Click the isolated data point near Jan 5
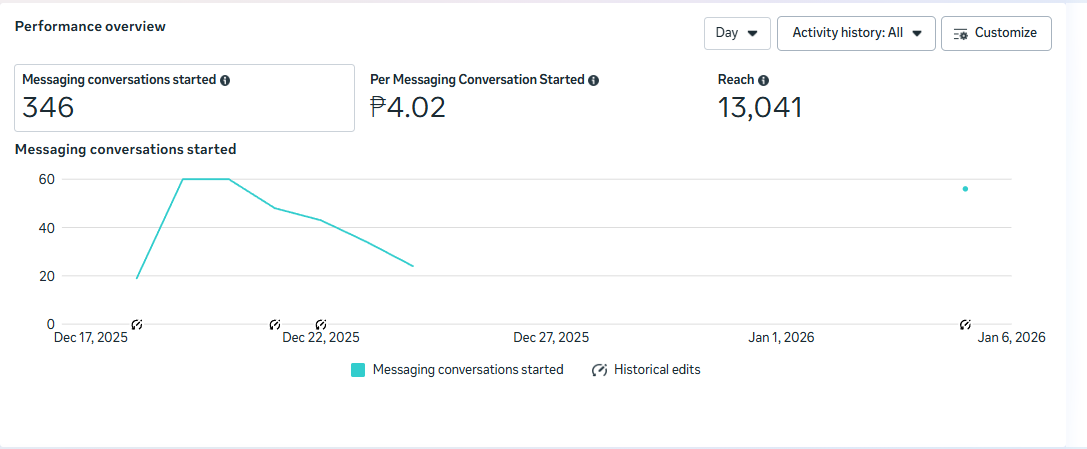1087x449 pixels. (x=965, y=189)
